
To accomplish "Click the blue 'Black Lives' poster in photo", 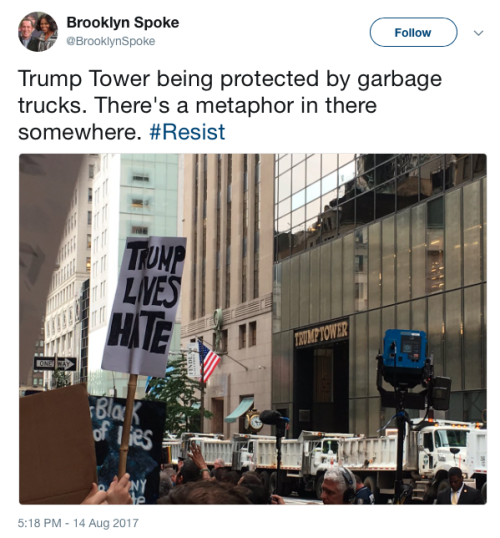I will pyautogui.click(x=128, y=446).
